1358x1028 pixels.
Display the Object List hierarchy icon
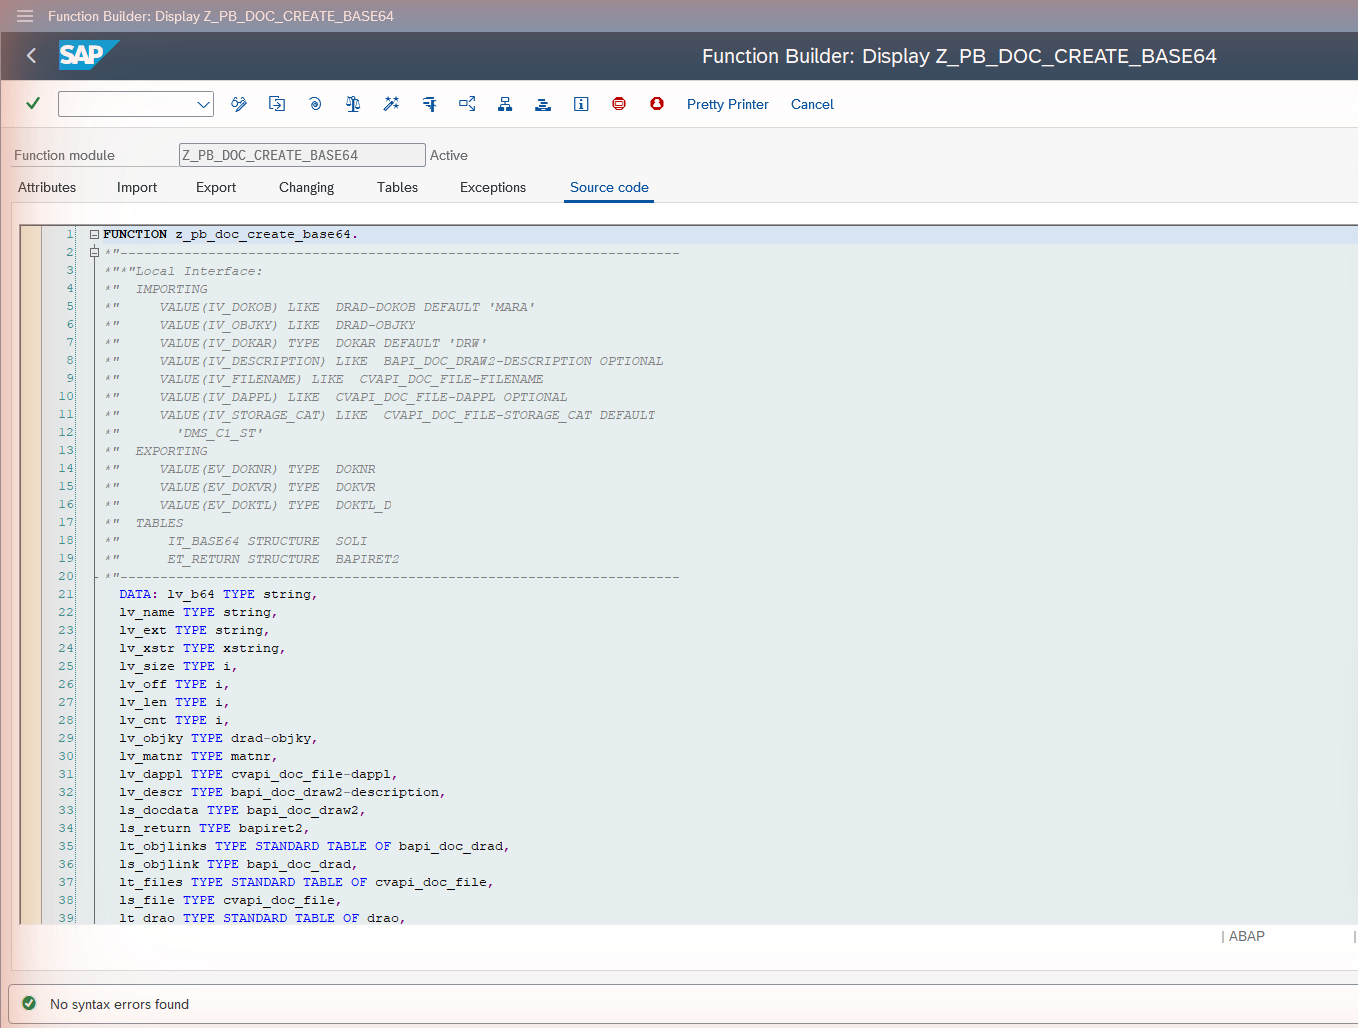[x=505, y=104]
